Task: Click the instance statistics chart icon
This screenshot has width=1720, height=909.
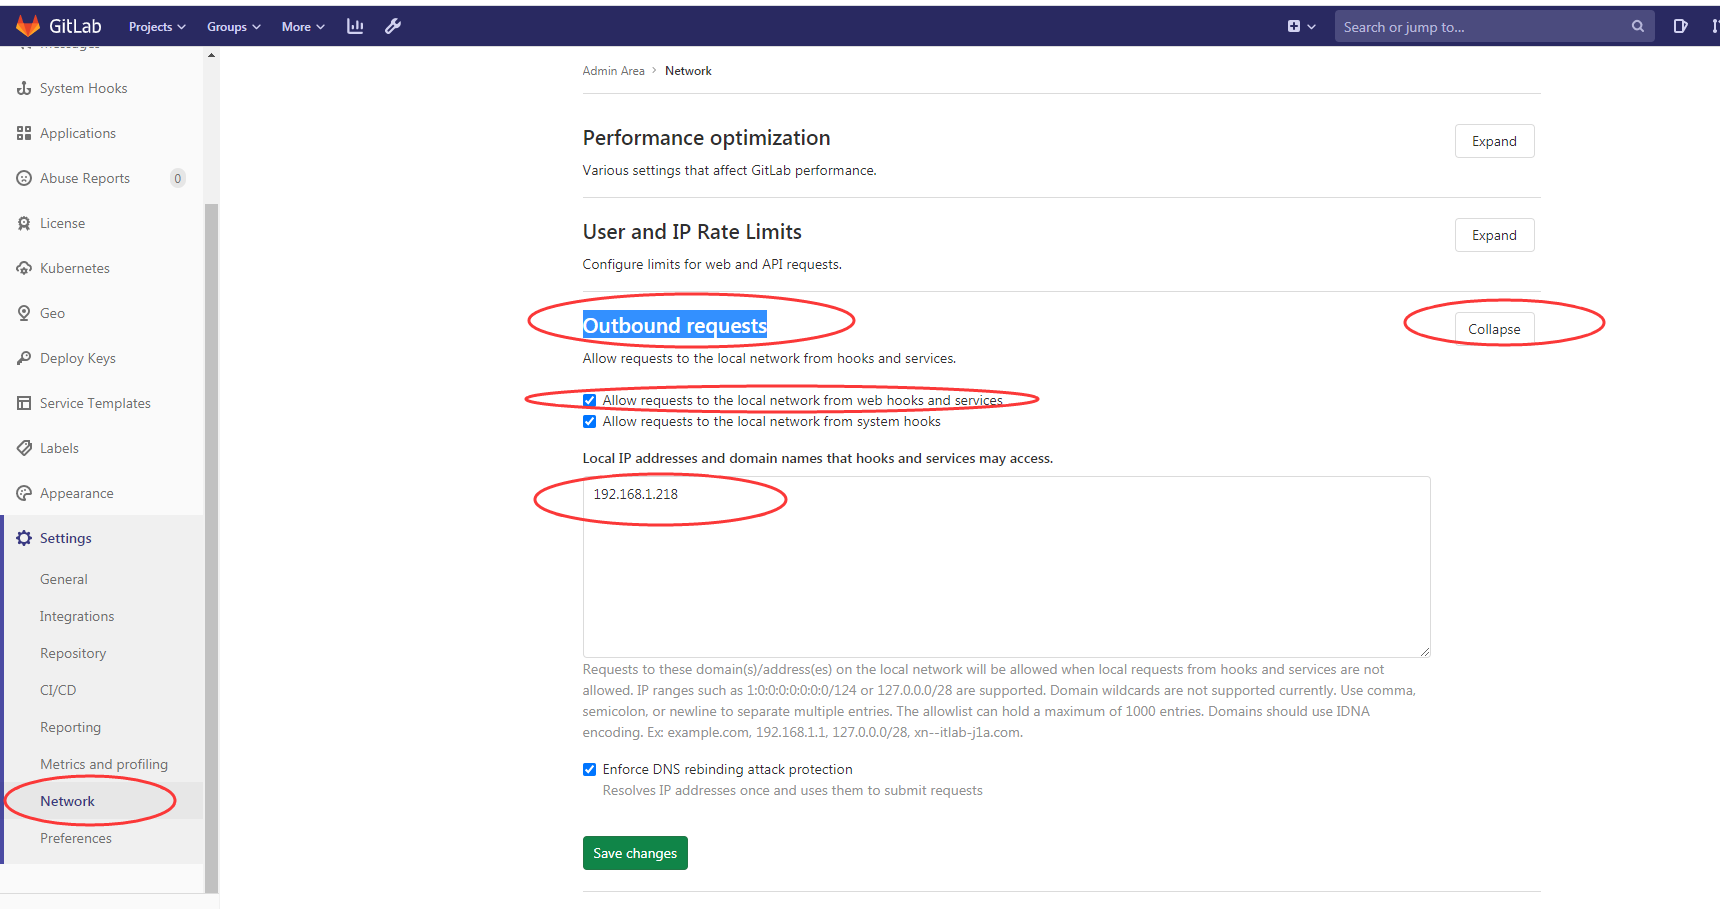Action: point(355,26)
